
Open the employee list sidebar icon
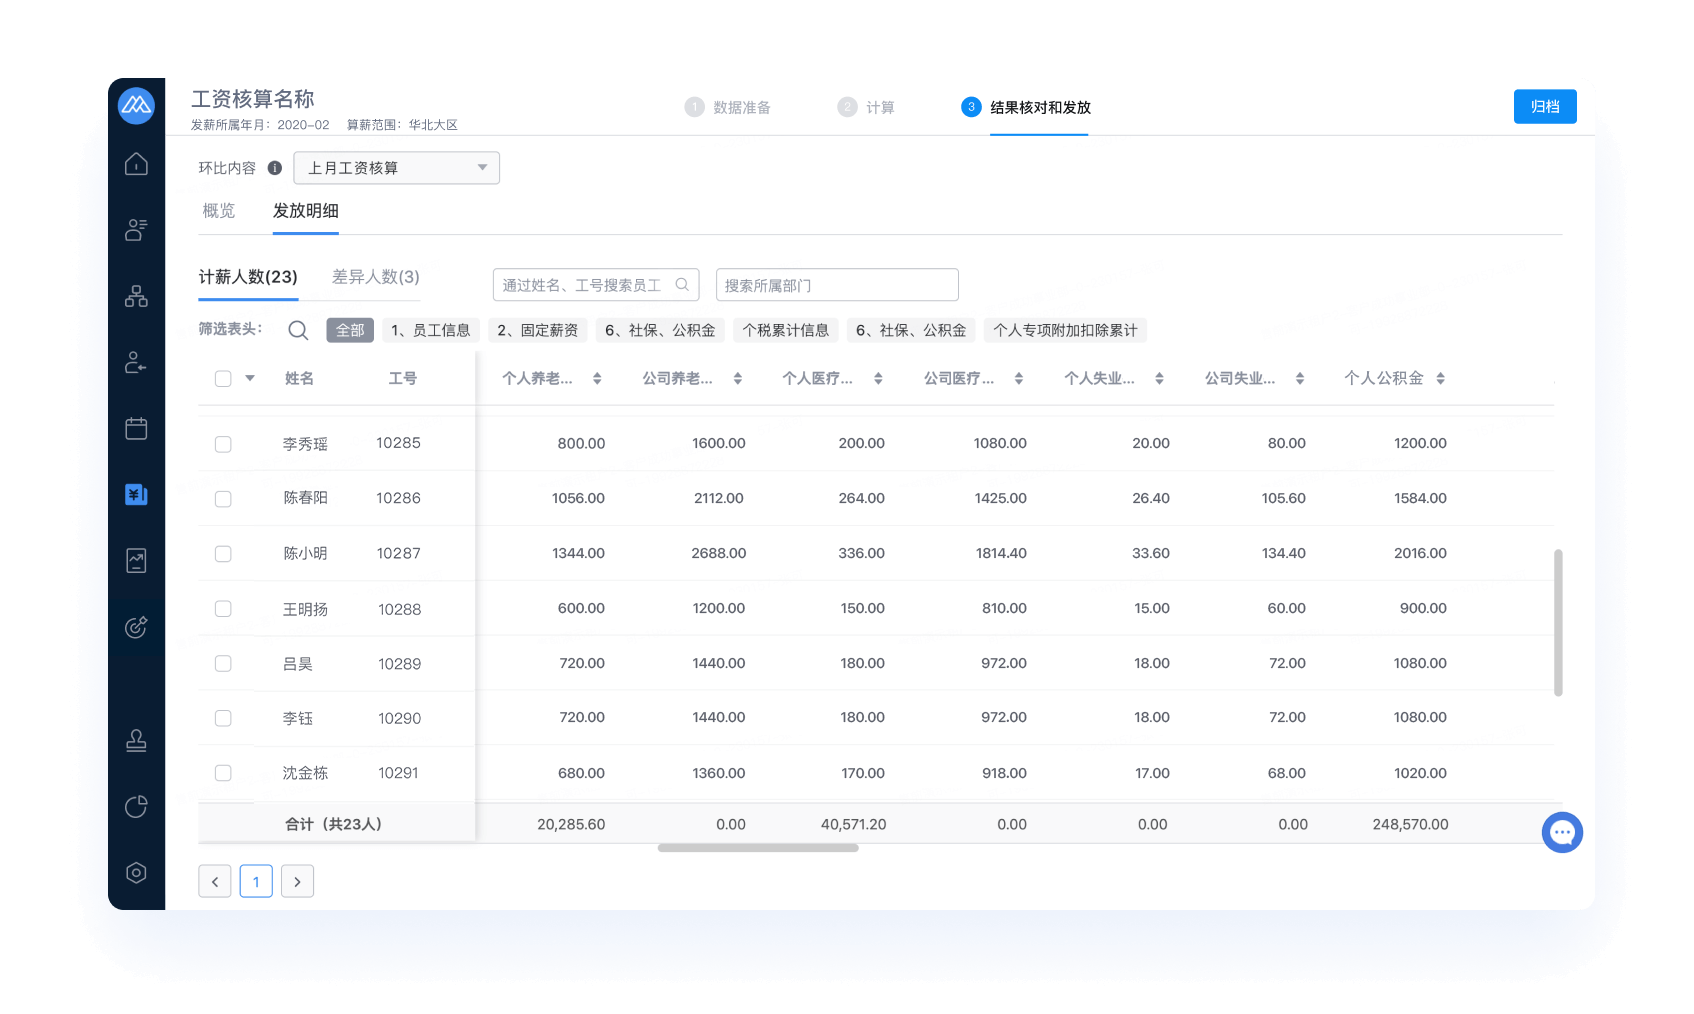point(136,230)
